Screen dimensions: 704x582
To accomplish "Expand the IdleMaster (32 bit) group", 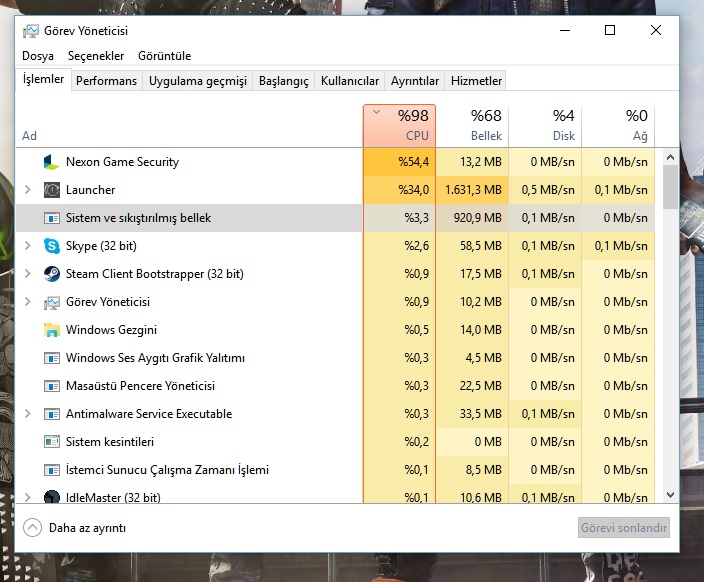I will click(27, 497).
